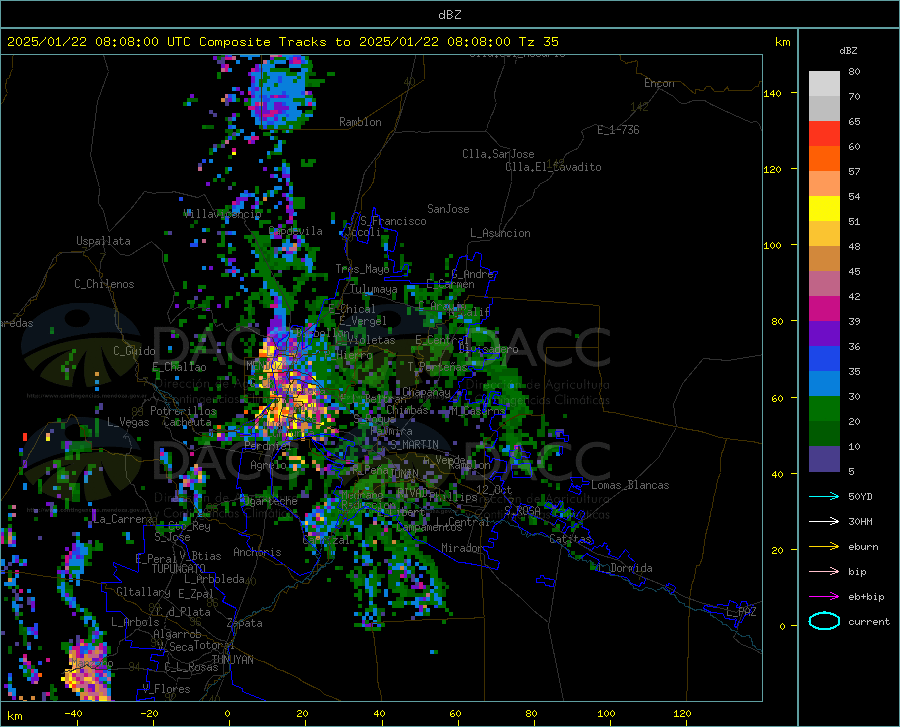900x727 pixels.
Task: Select the cyan 50YD track arrow icon
Action: tap(824, 496)
